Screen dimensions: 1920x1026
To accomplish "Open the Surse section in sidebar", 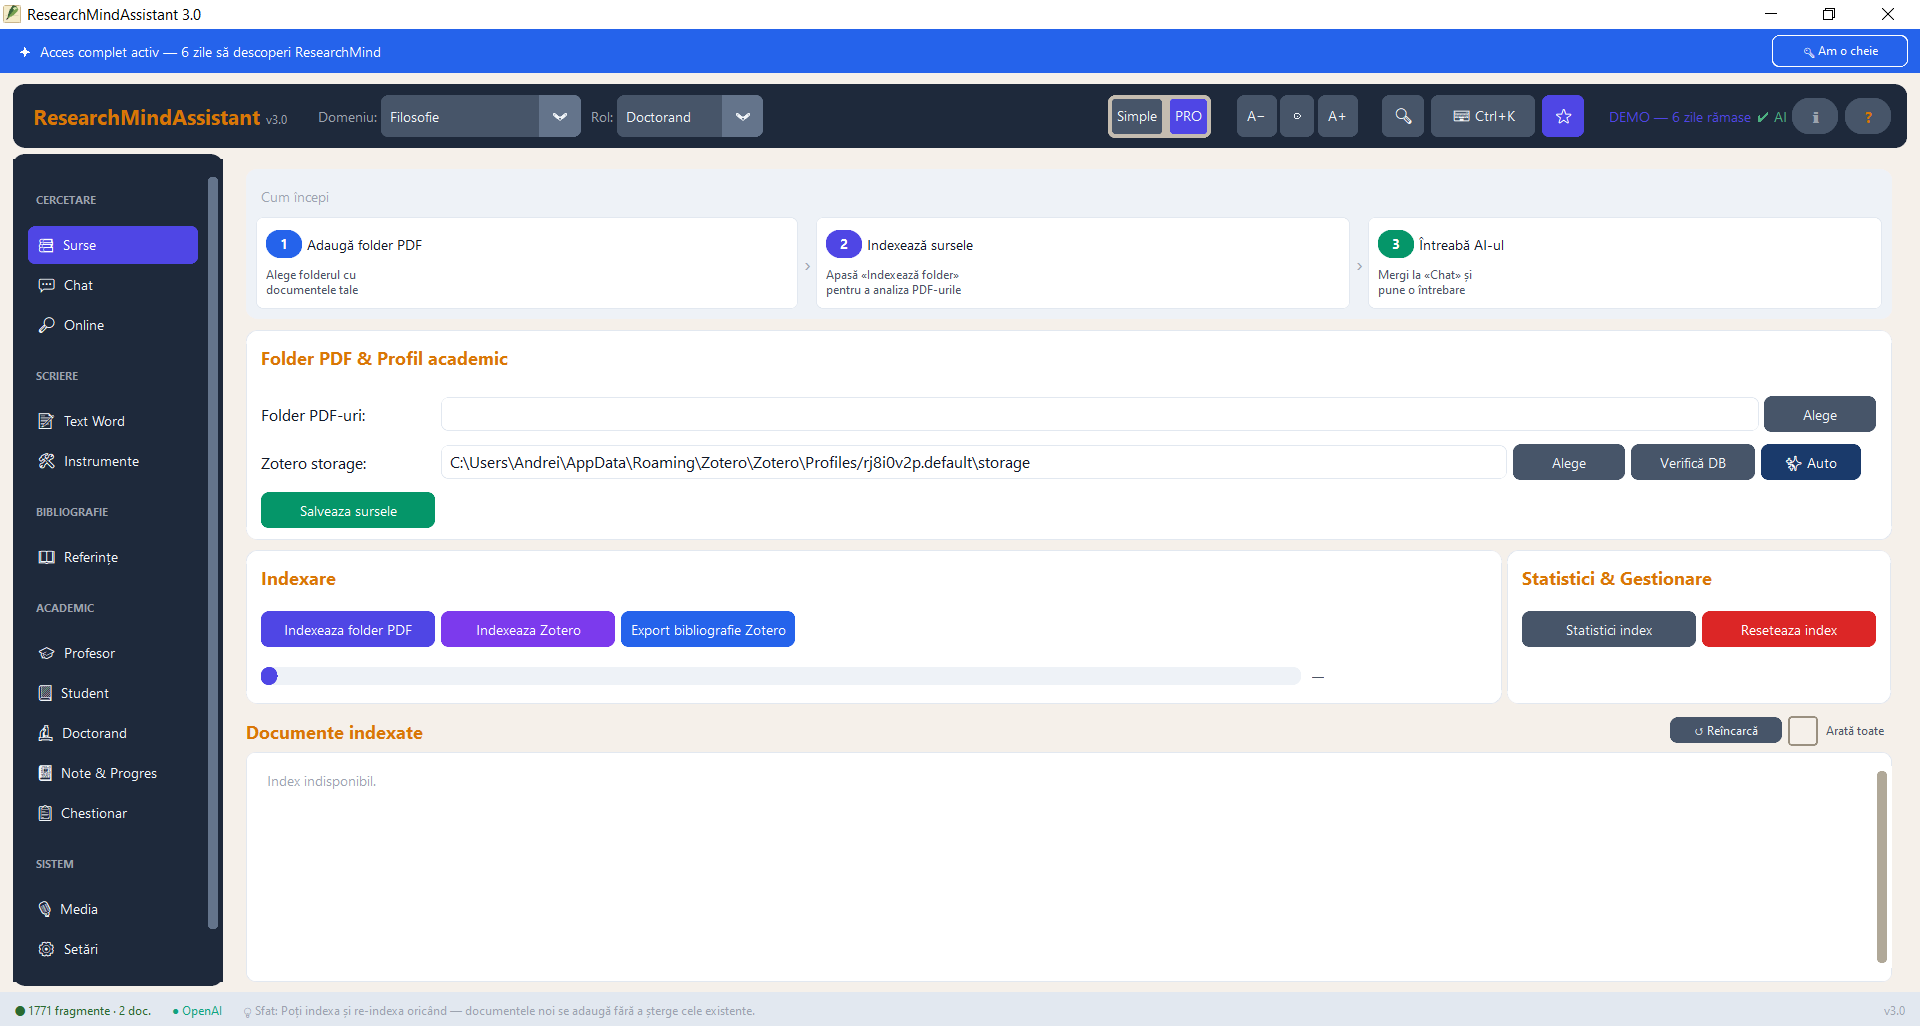I will click(113, 245).
